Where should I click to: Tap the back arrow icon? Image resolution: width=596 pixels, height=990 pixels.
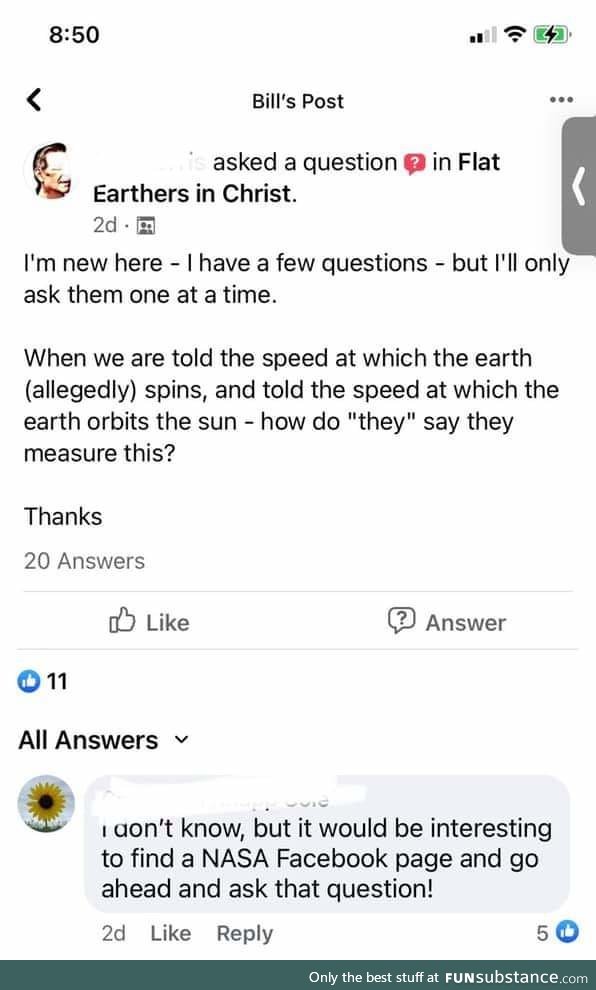(x=34, y=100)
